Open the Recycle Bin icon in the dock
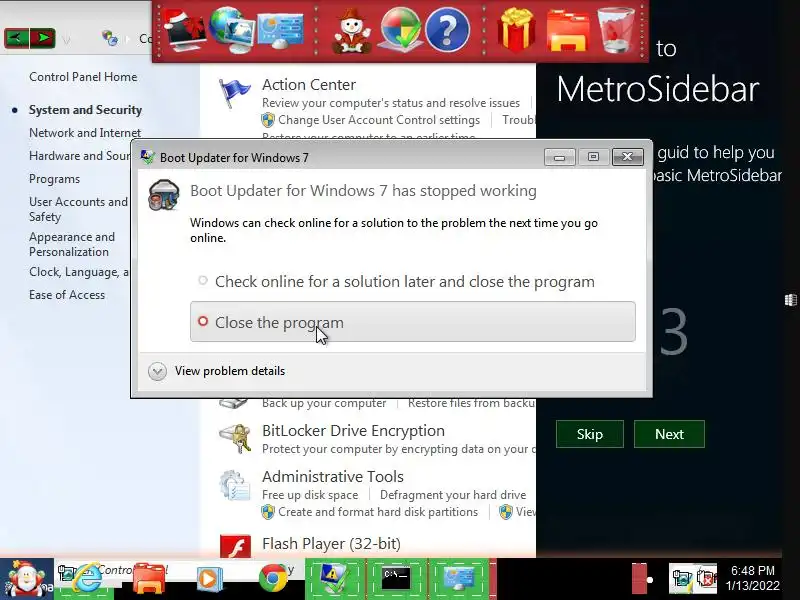Viewport: 800px width, 600px height. [615, 30]
